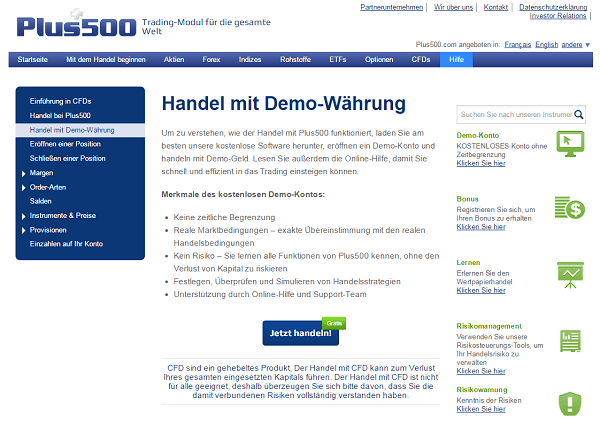Viewport: 600px width, 421px height.
Task: Click the Bonus dollar coin icon
Action: tap(570, 207)
